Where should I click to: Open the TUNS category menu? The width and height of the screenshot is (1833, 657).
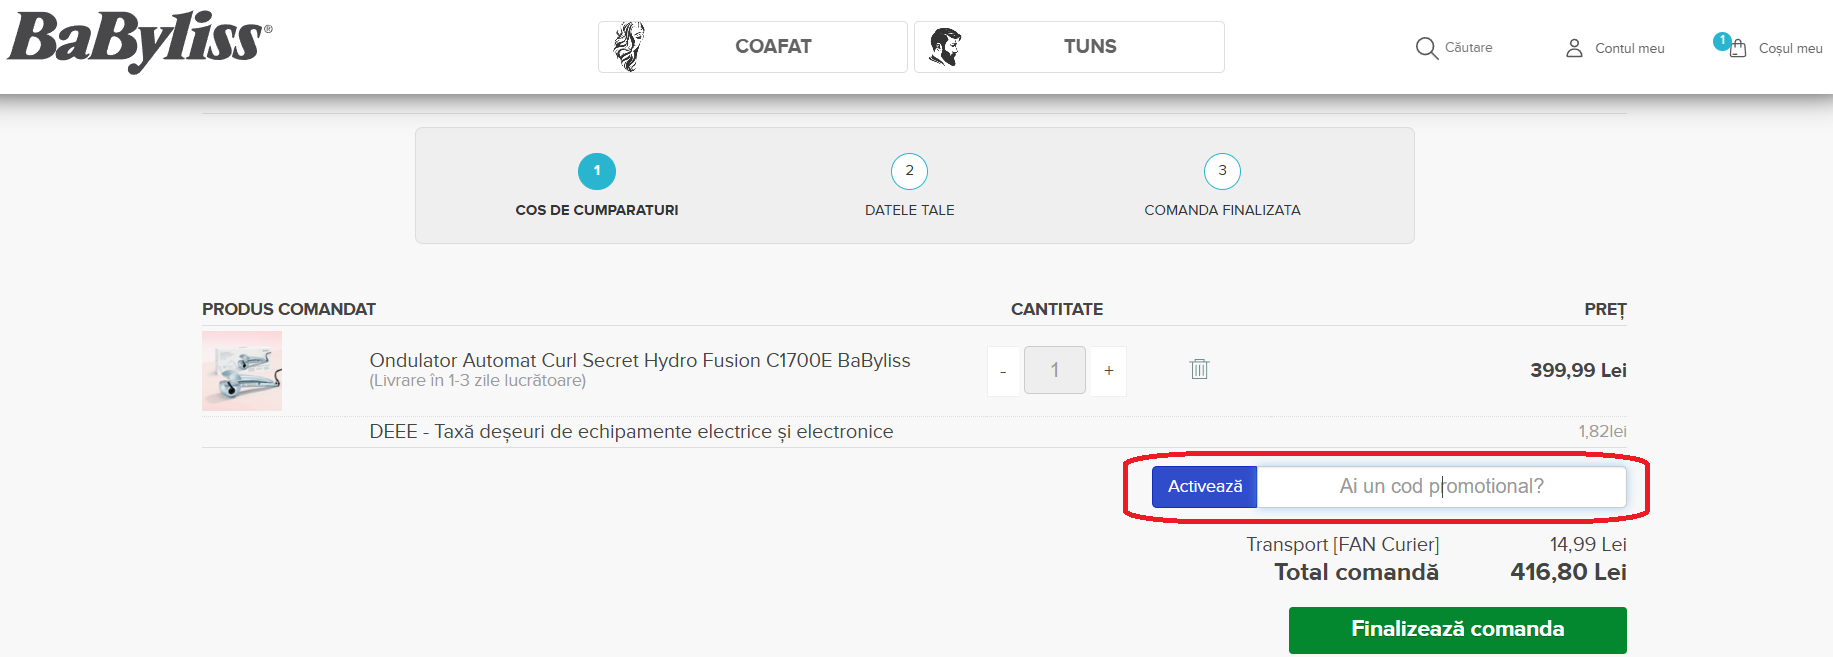1090,47
